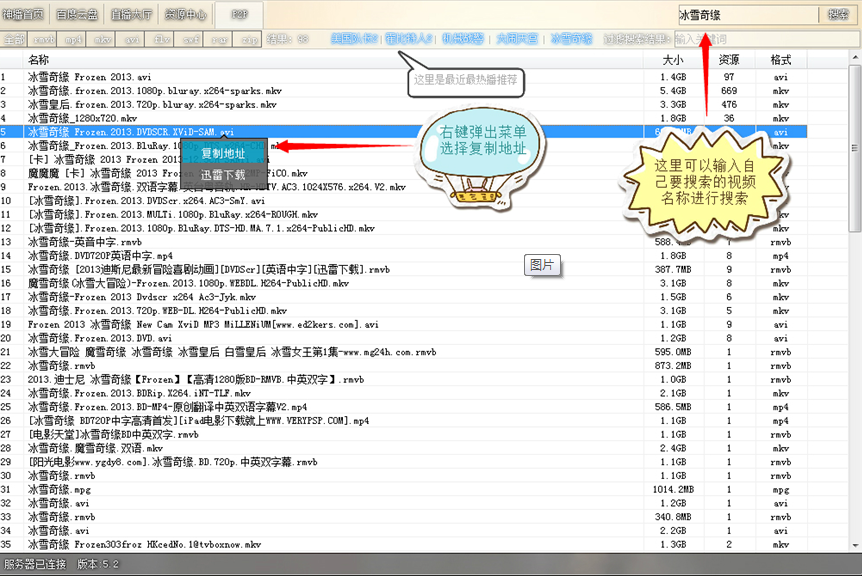The image size is (862, 576).
Task: Select row 31, the 冰雪奇缘.mpg file
Action: point(300,490)
